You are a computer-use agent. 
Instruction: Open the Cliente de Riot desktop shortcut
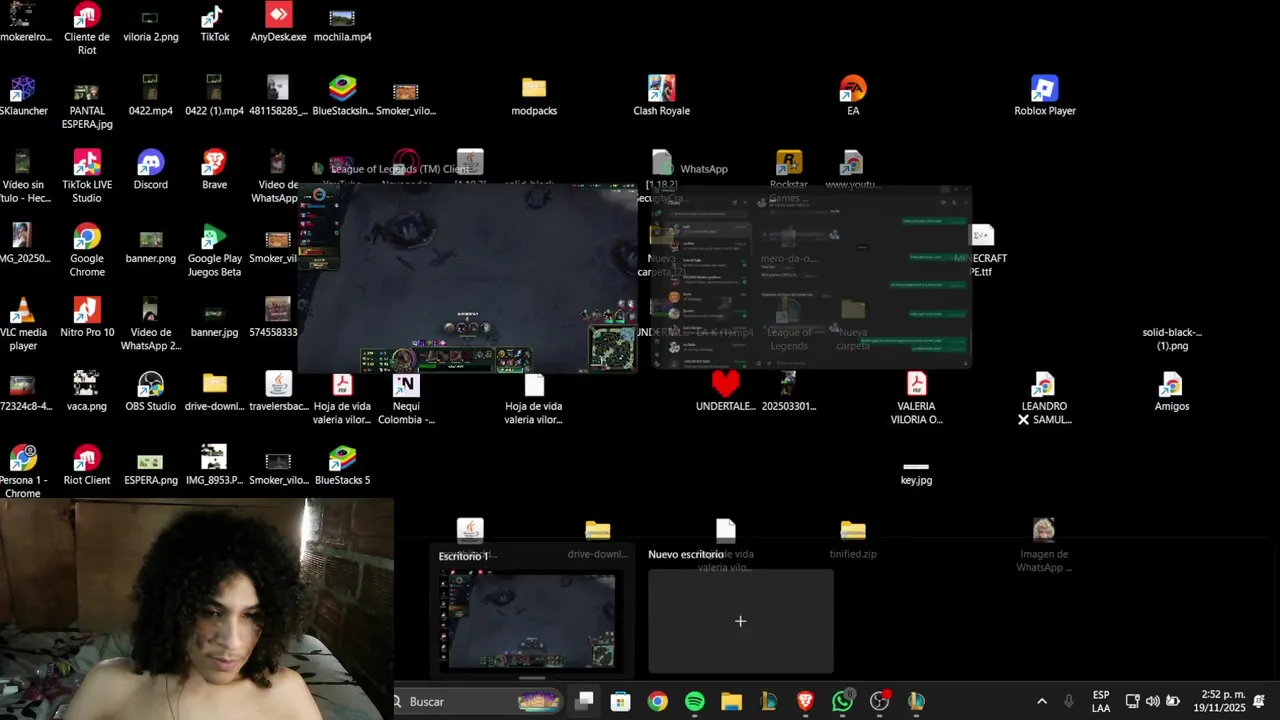tap(87, 28)
